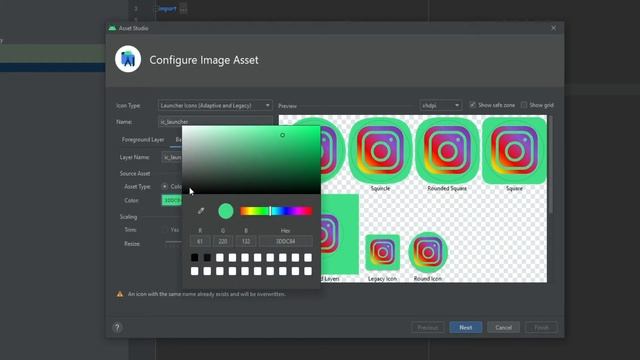The image size is (640, 360).
Task: Click the Cancel button
Action: 503,327
